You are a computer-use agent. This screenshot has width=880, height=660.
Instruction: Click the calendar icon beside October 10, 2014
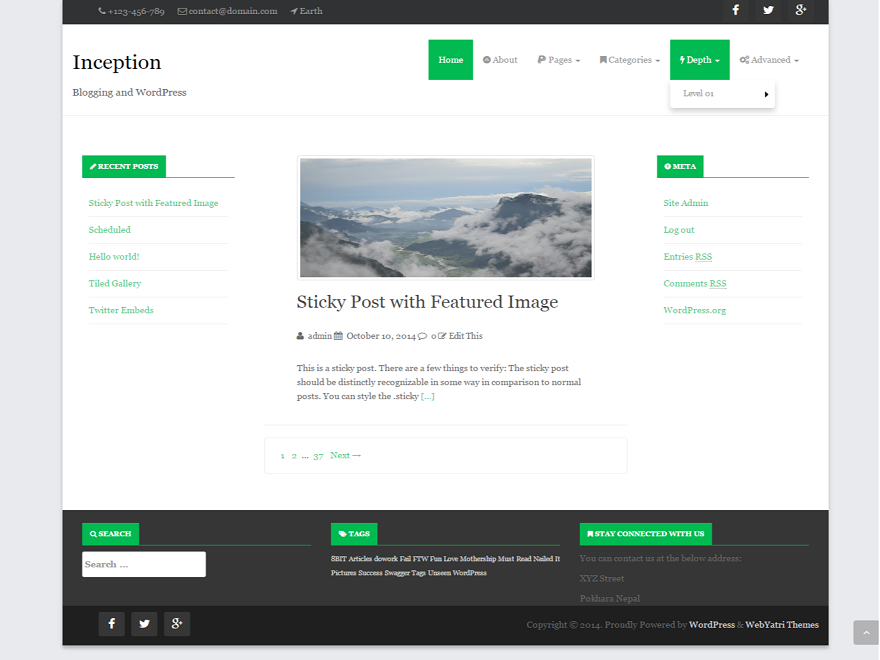(339, 335)
